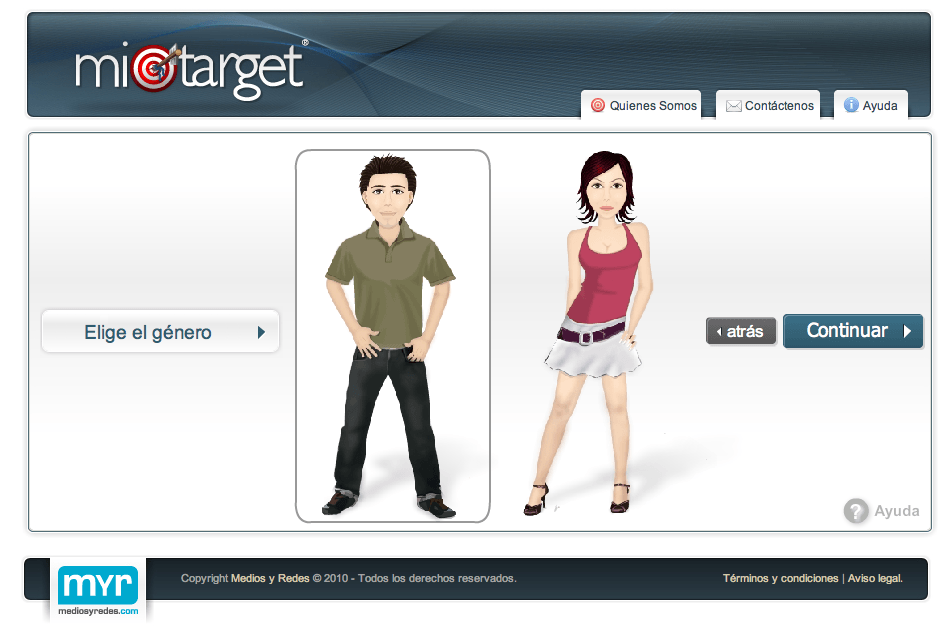
Task: Click the mitarget logo
Action: pyautogui.click(x=190, y=68)
